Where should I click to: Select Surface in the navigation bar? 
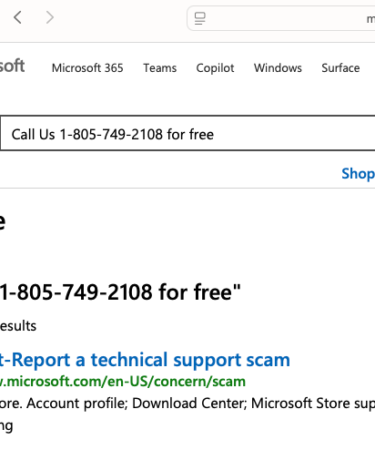pos(341,68)
